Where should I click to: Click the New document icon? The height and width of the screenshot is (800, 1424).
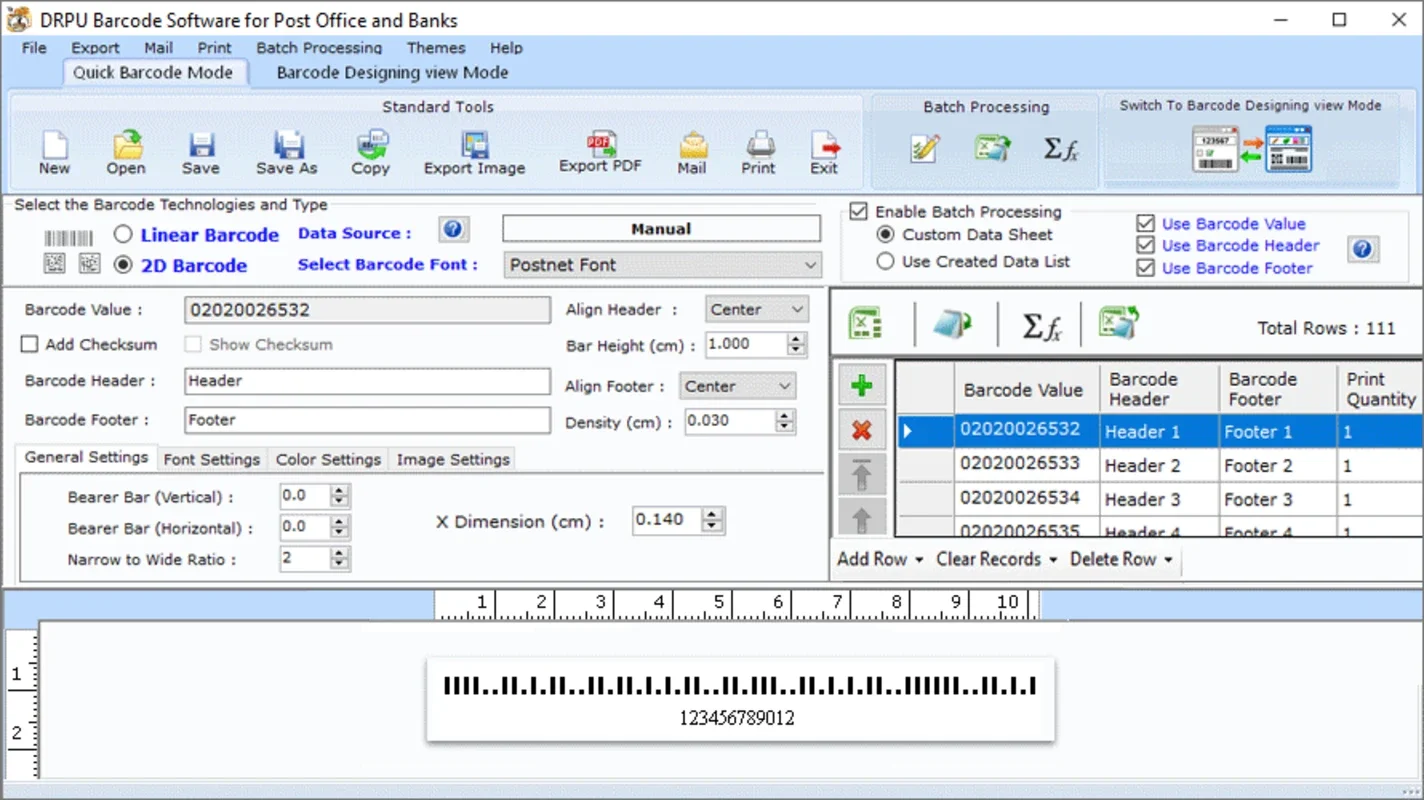tap(54, 145)
